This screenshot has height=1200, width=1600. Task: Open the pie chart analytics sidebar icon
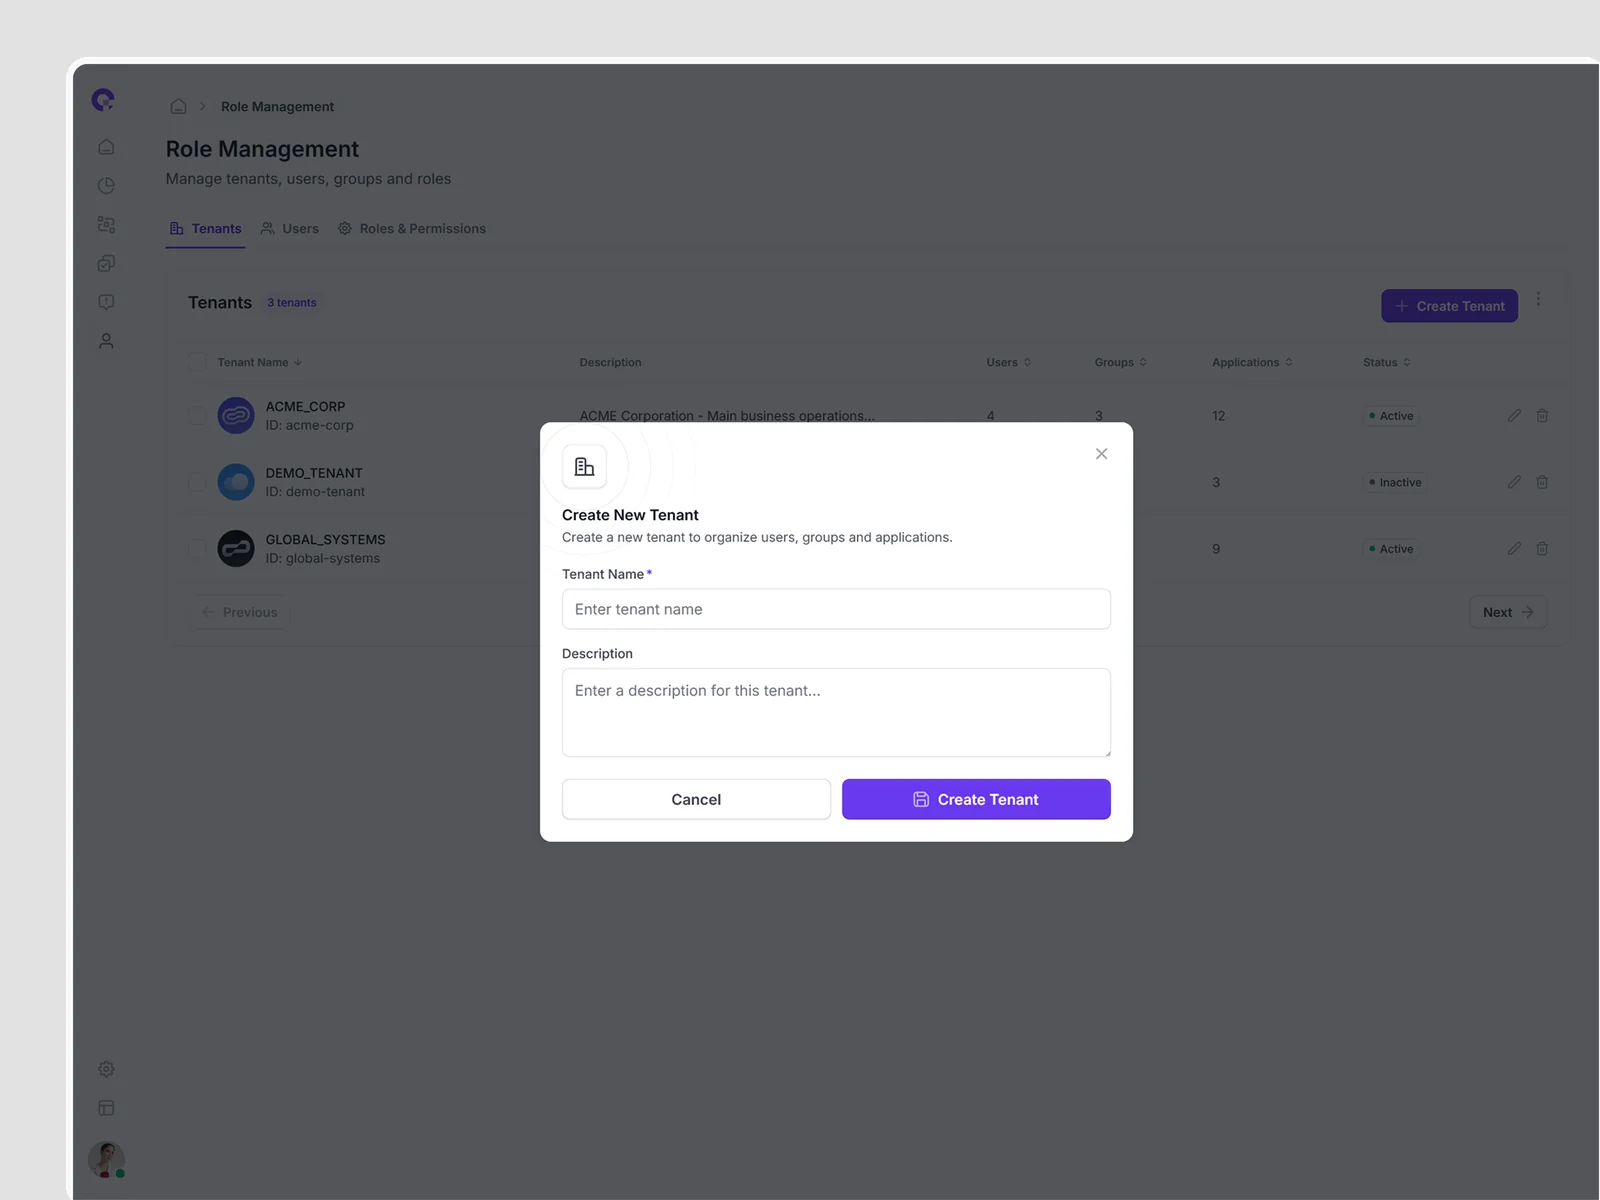[106, 186]
